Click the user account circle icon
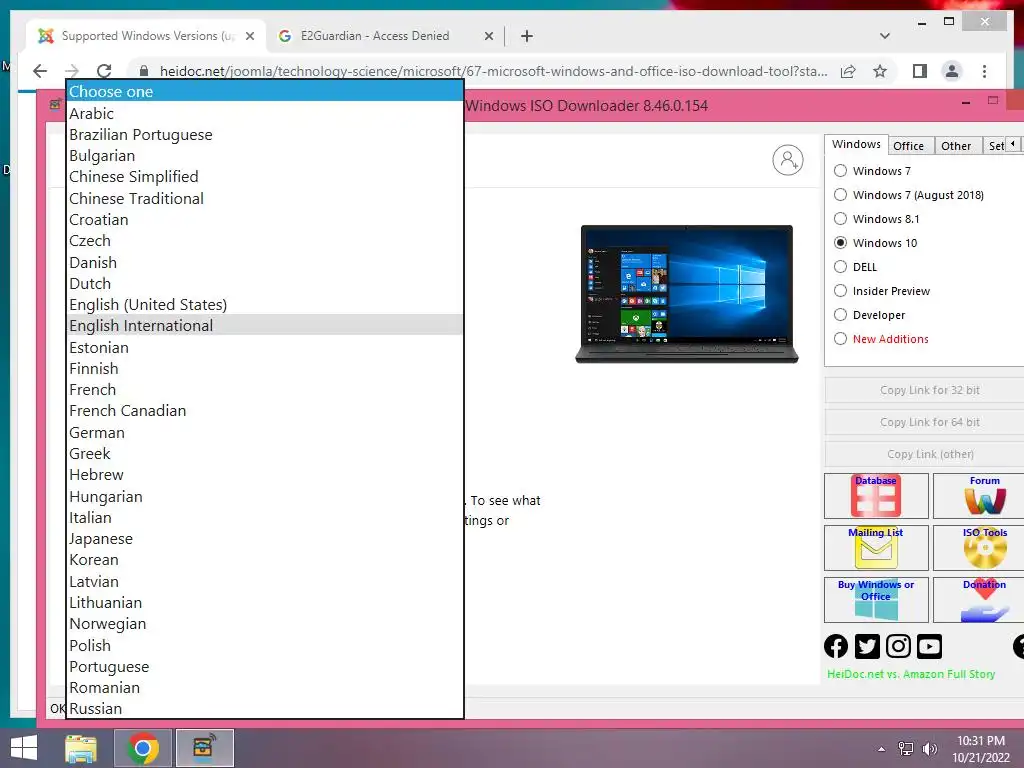 pos(788,160)
